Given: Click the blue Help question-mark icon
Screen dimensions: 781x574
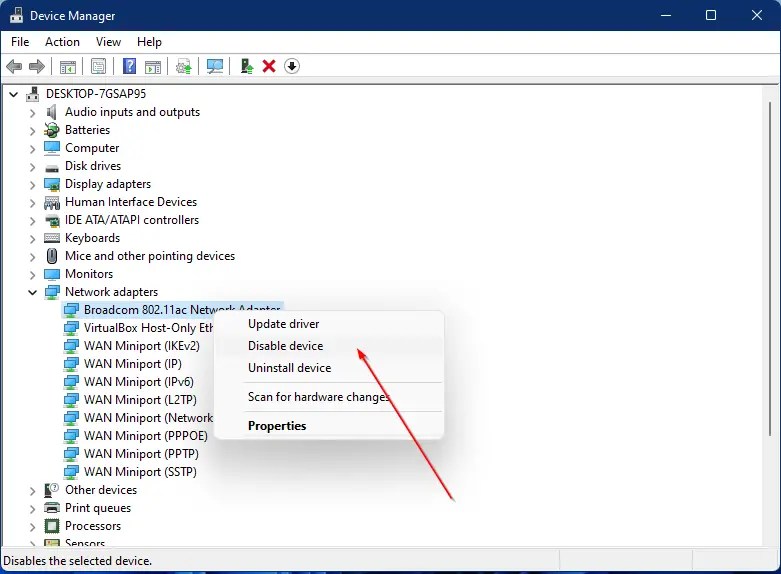Looking at the screenshot, I should pos(130,66).
